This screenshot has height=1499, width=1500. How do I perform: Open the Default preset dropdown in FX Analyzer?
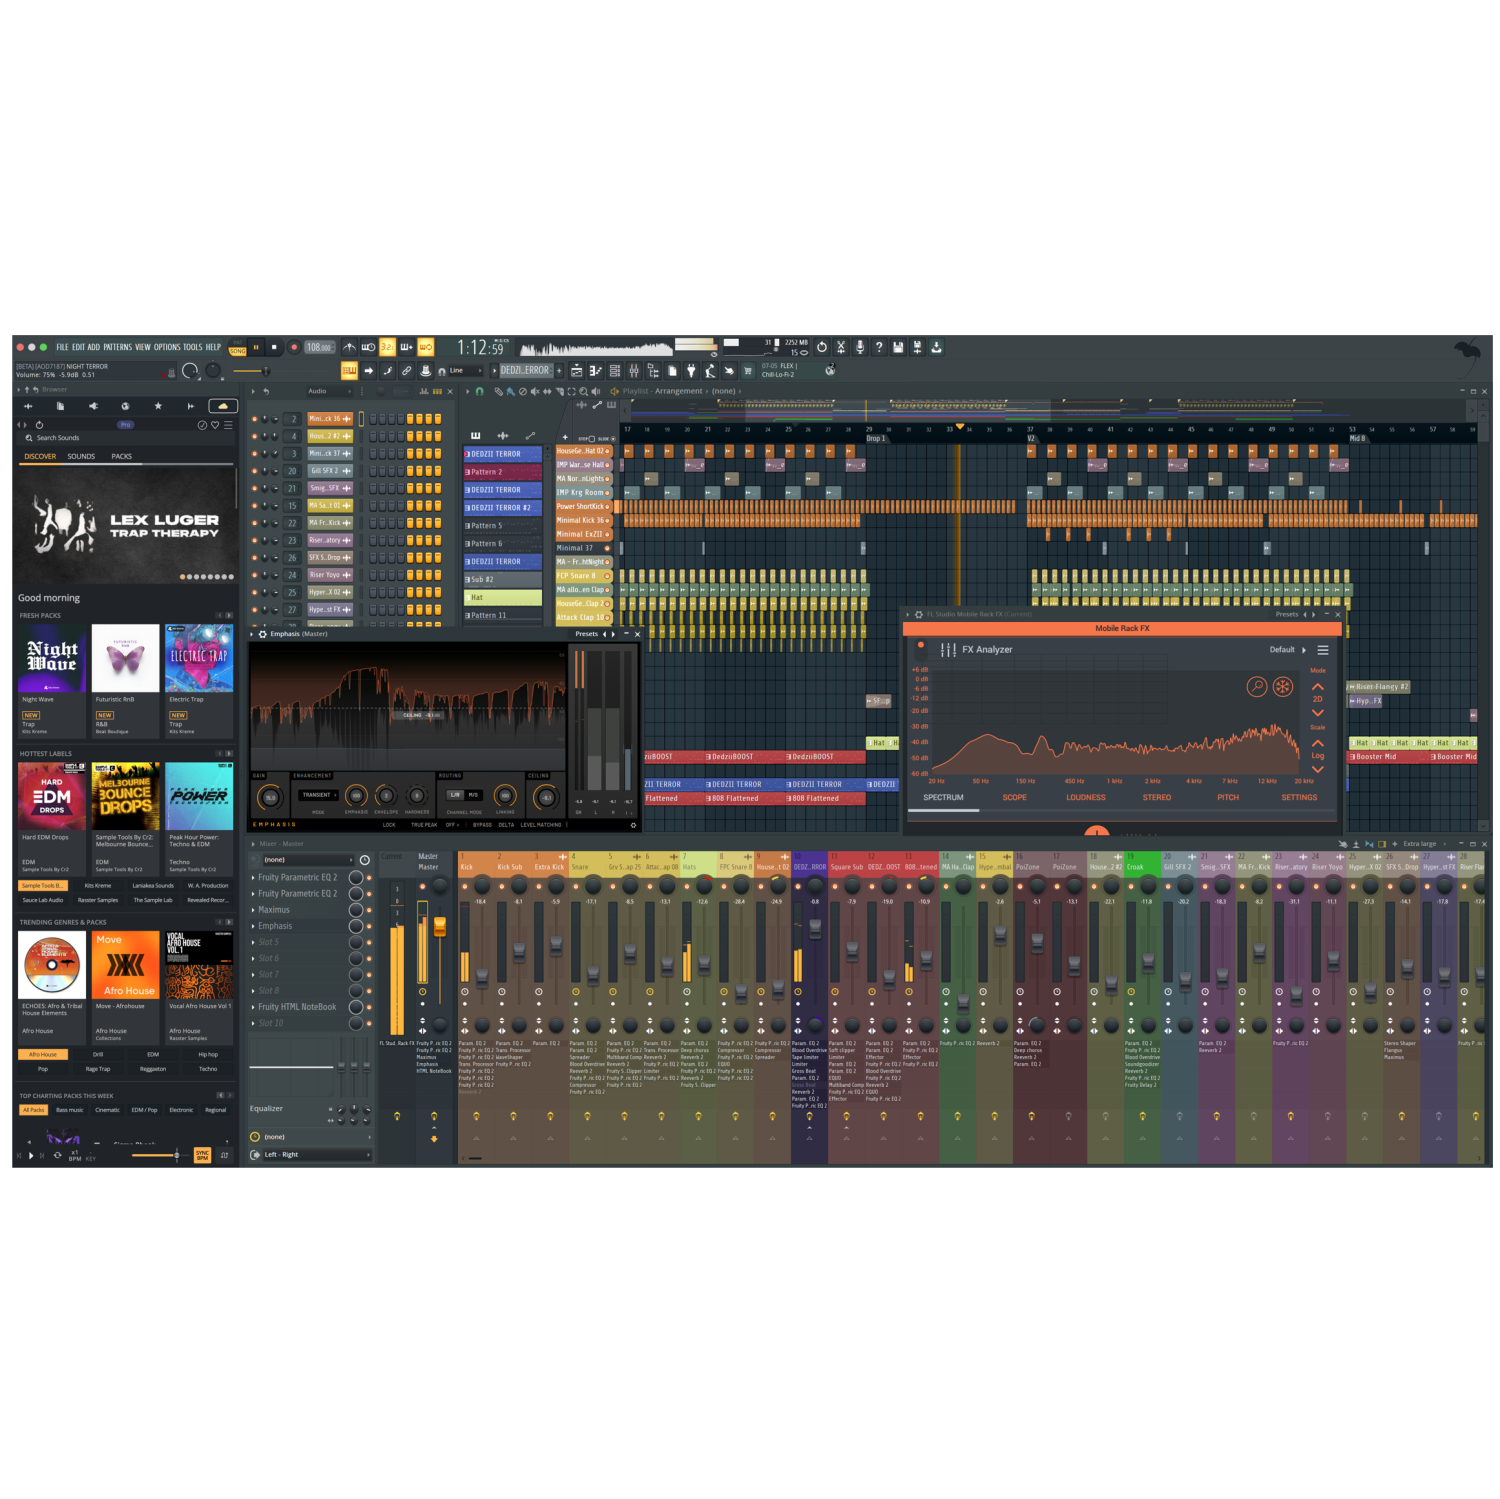tap(1282, 650)
